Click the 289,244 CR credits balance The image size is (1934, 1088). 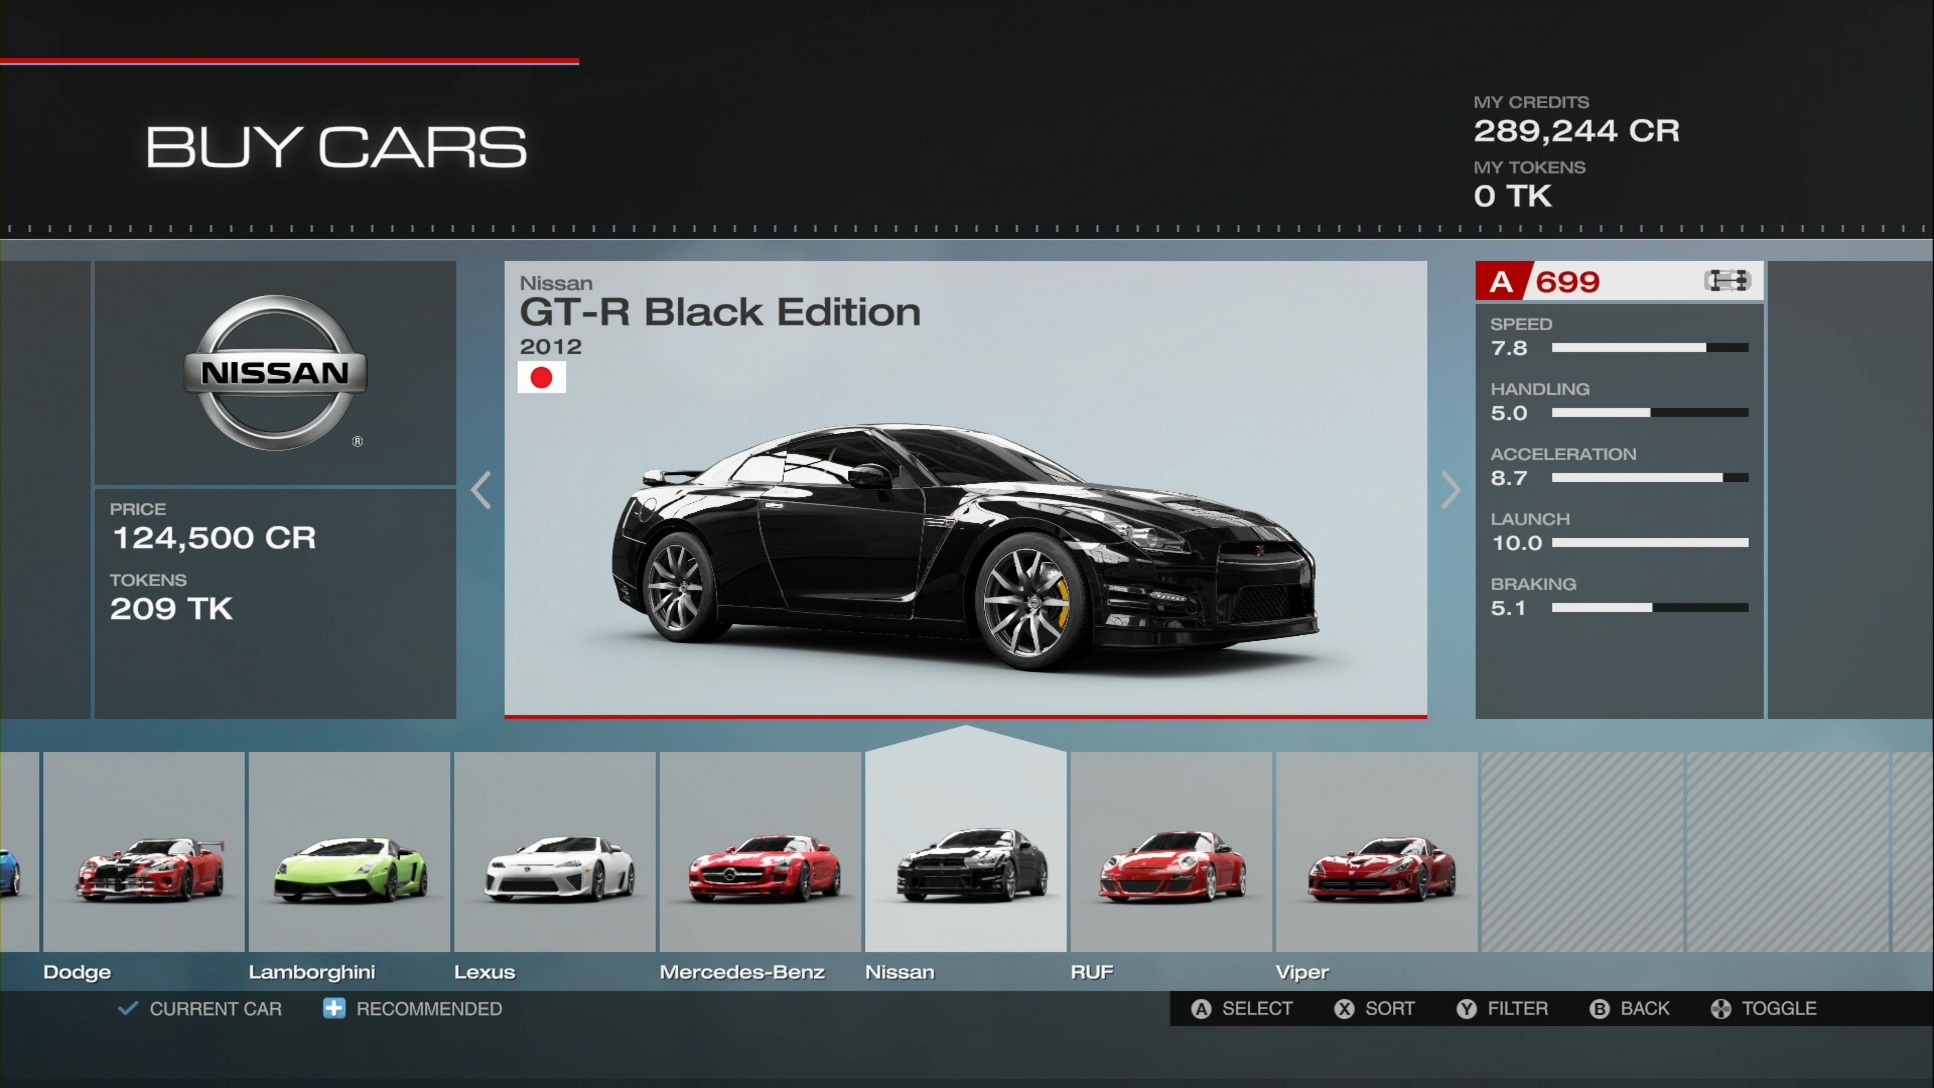(1576, 131)
